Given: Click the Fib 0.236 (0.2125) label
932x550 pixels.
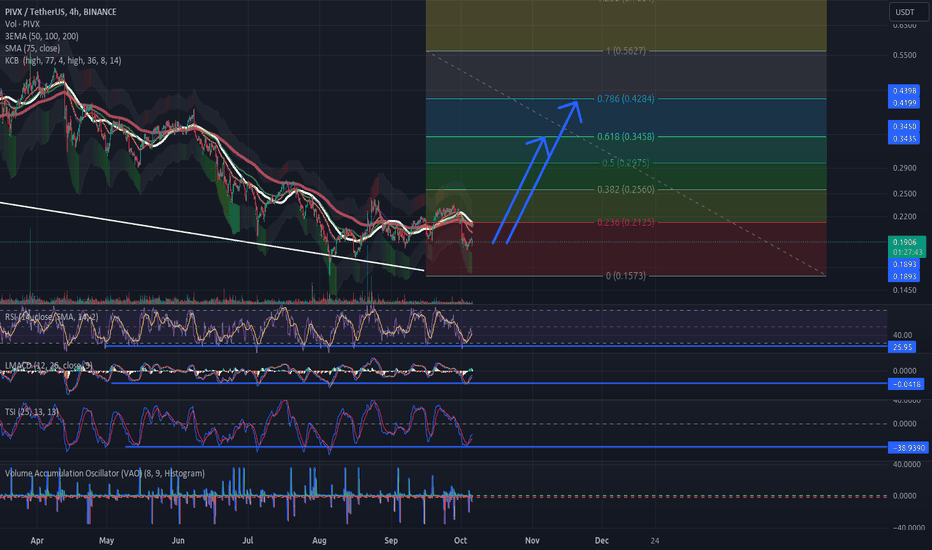Looking at the screenshot, I should point(625,222).
